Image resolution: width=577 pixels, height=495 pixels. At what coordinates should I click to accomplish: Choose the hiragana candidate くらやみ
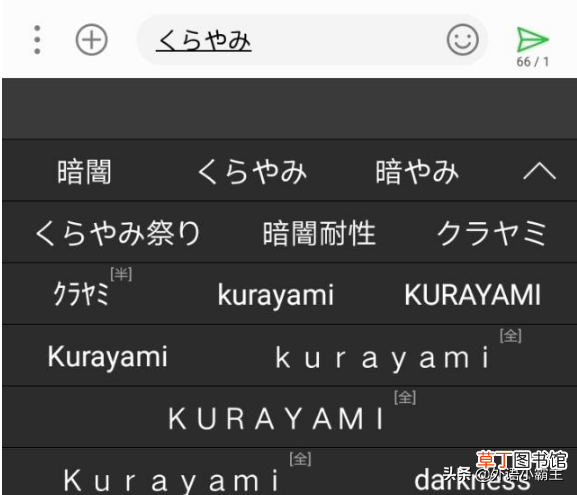pos(252,172)
